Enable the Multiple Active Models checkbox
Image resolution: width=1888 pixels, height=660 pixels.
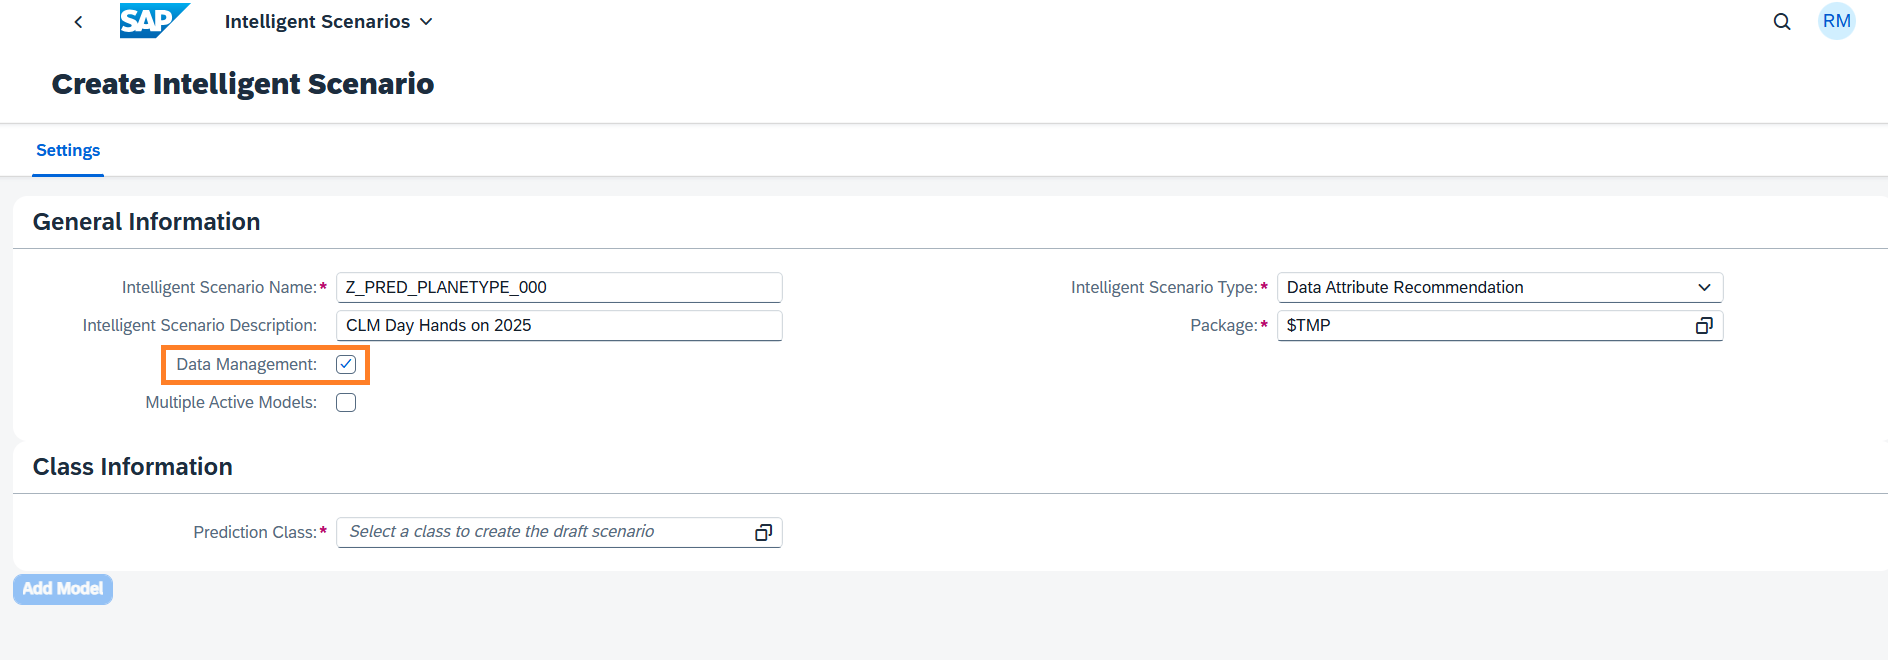[x=346, y=403]
